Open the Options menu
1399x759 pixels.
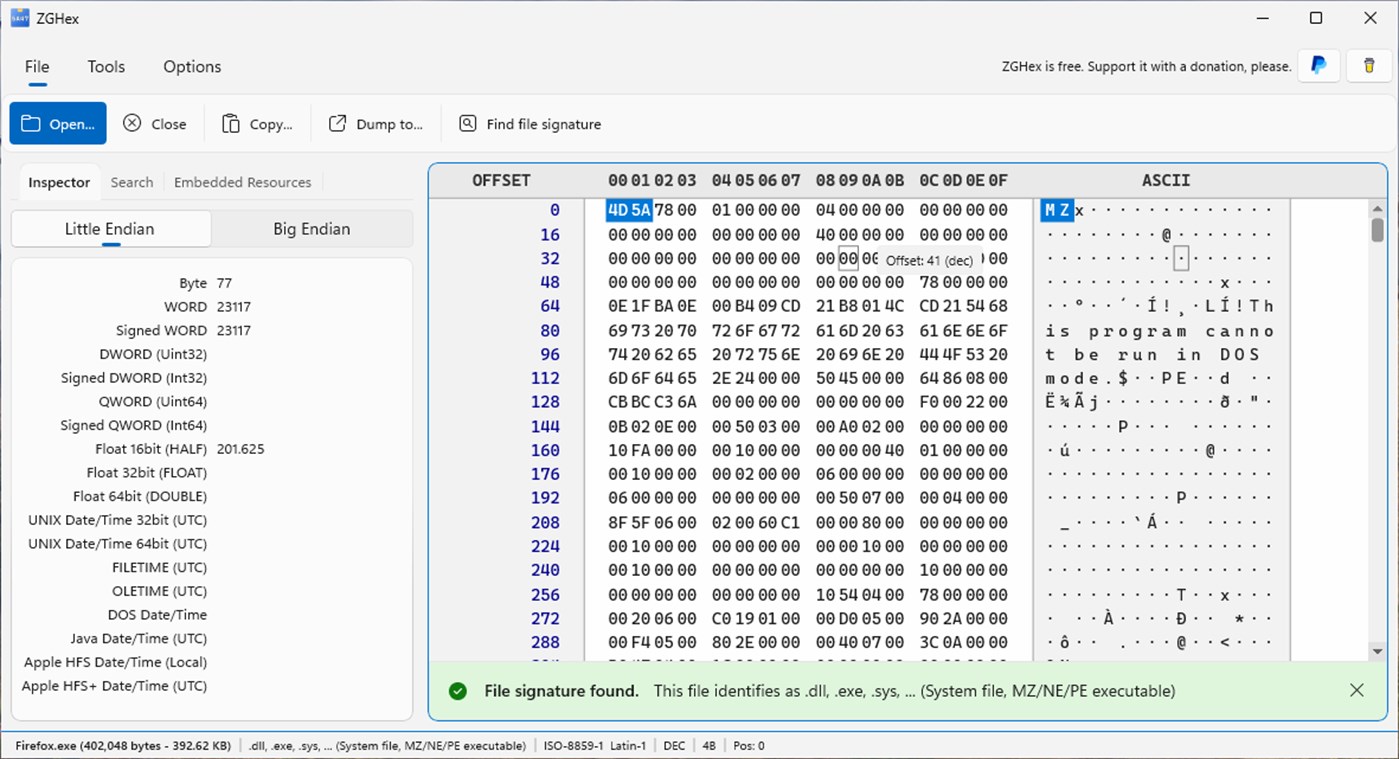pyautogui.click(x=192, y=67)
